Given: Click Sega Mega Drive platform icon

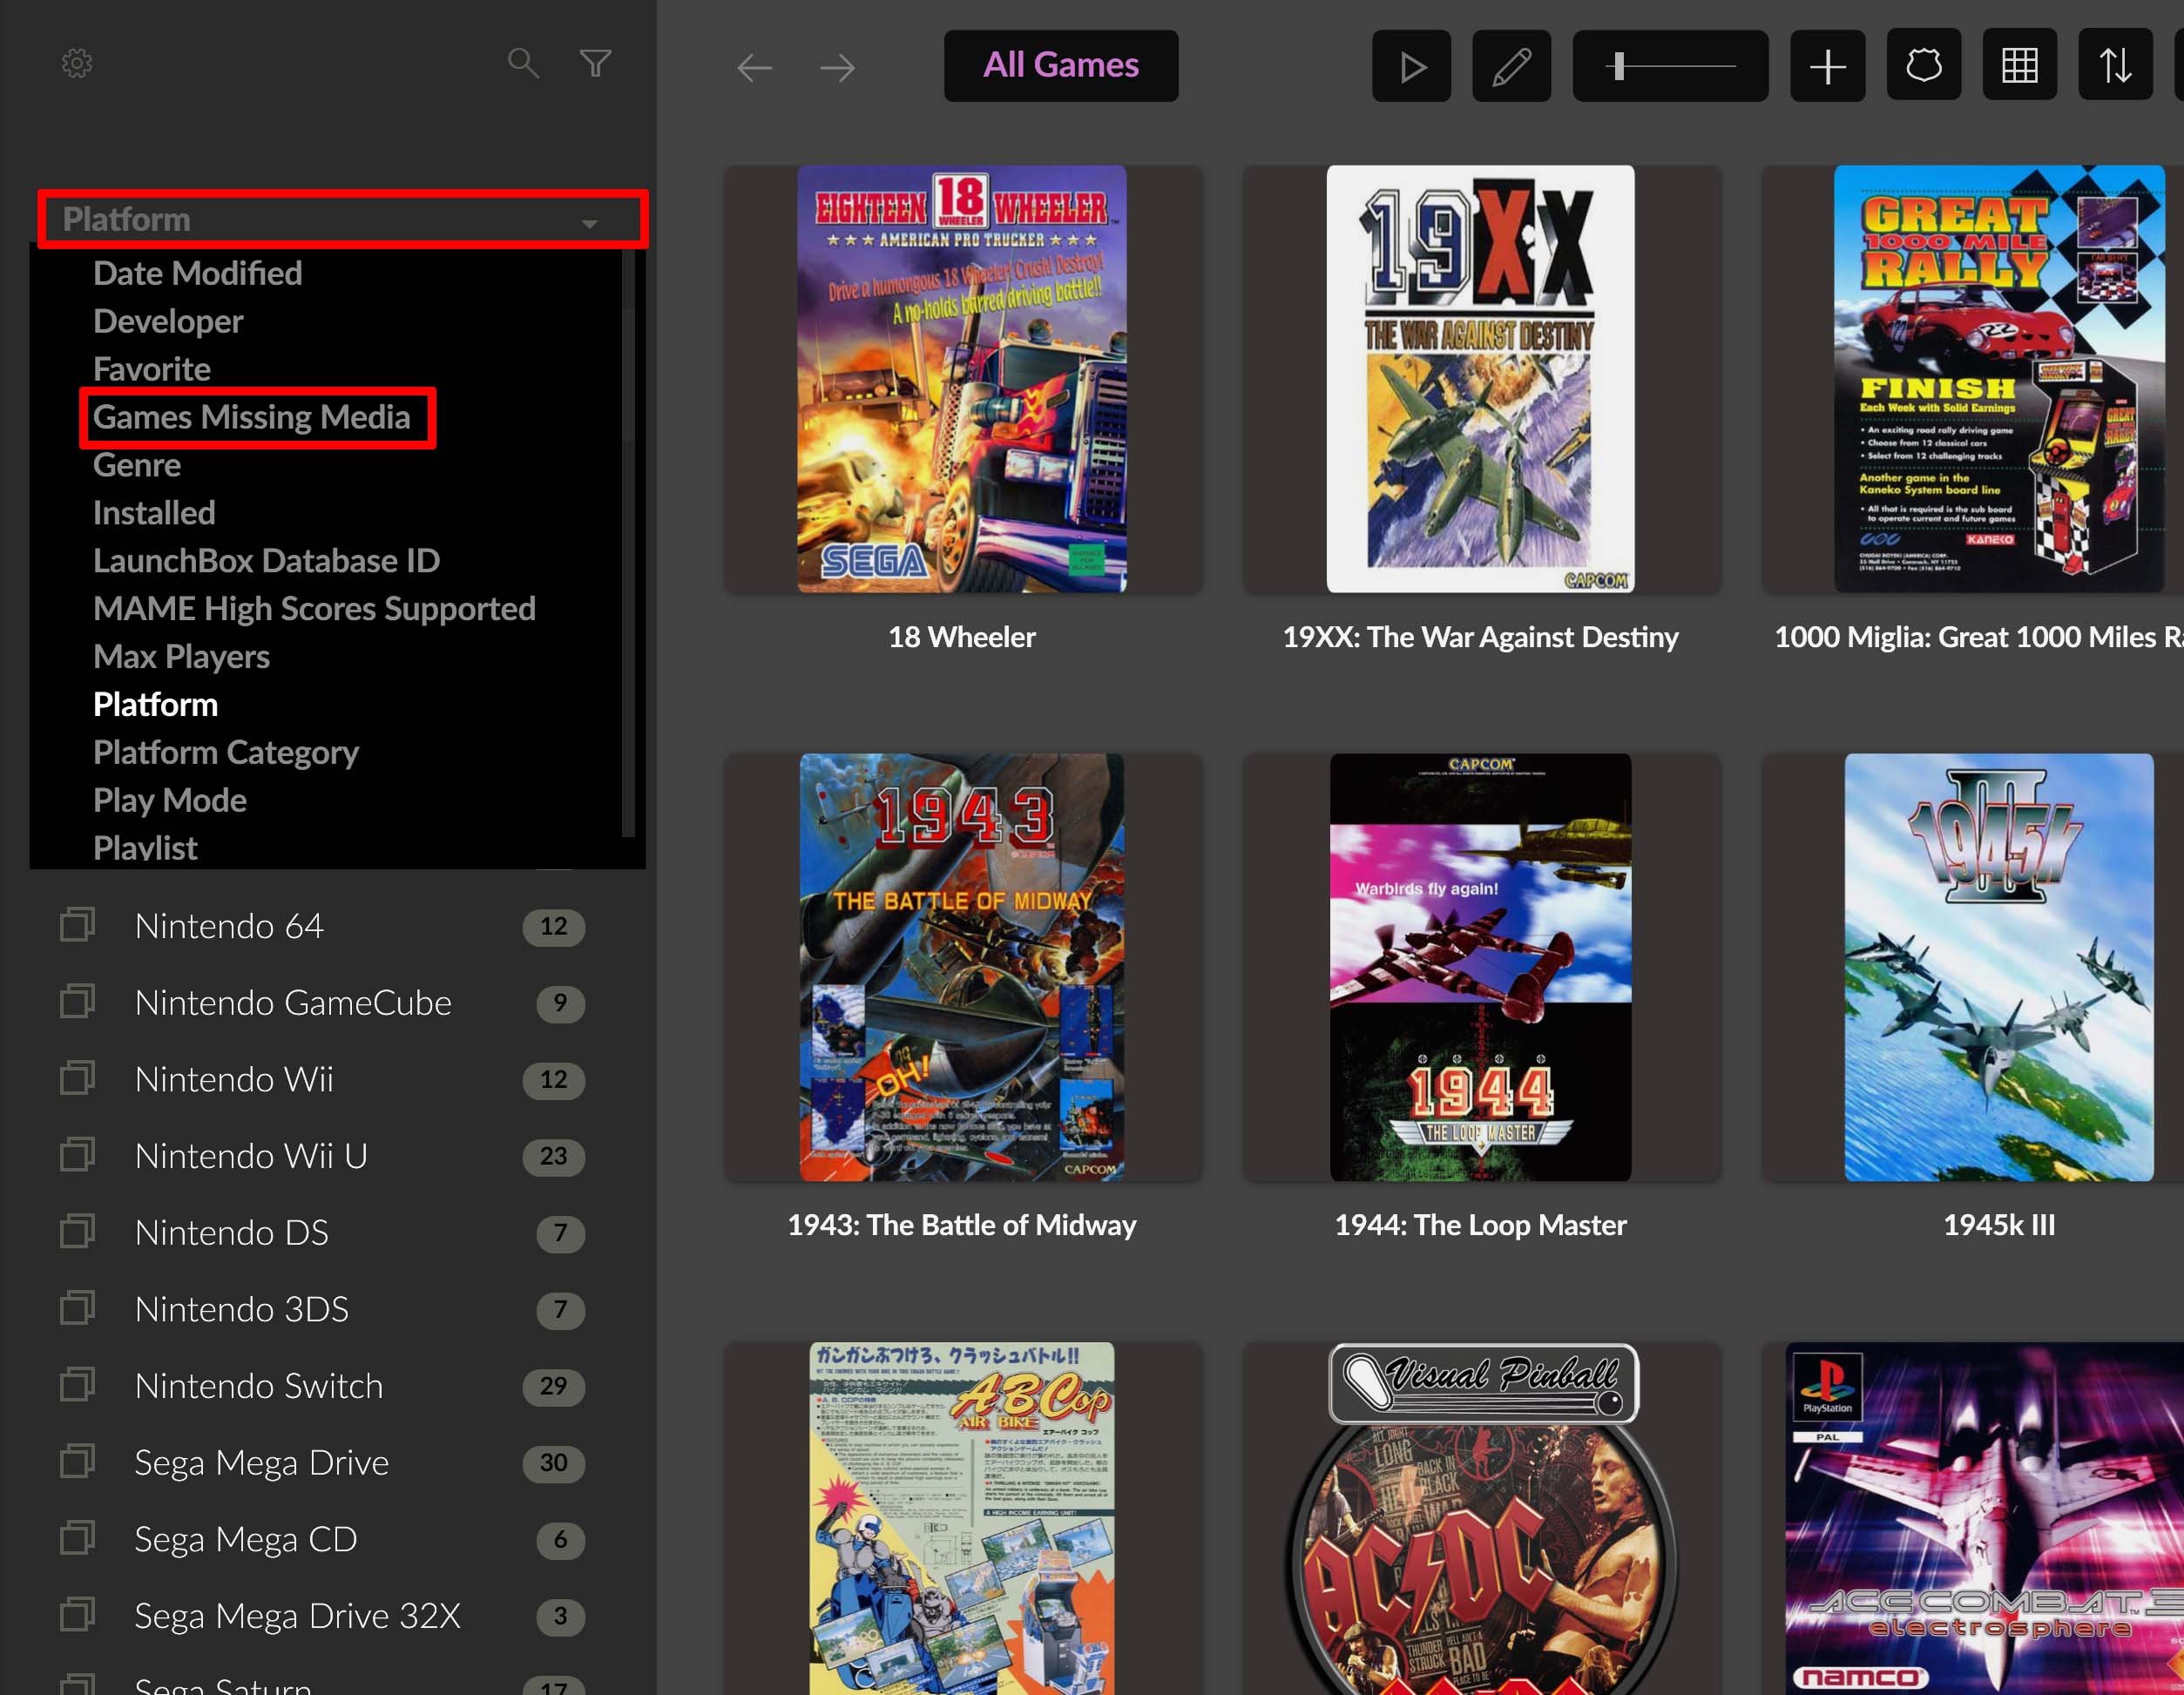Looking at the screenshot, I should 77,1462.
